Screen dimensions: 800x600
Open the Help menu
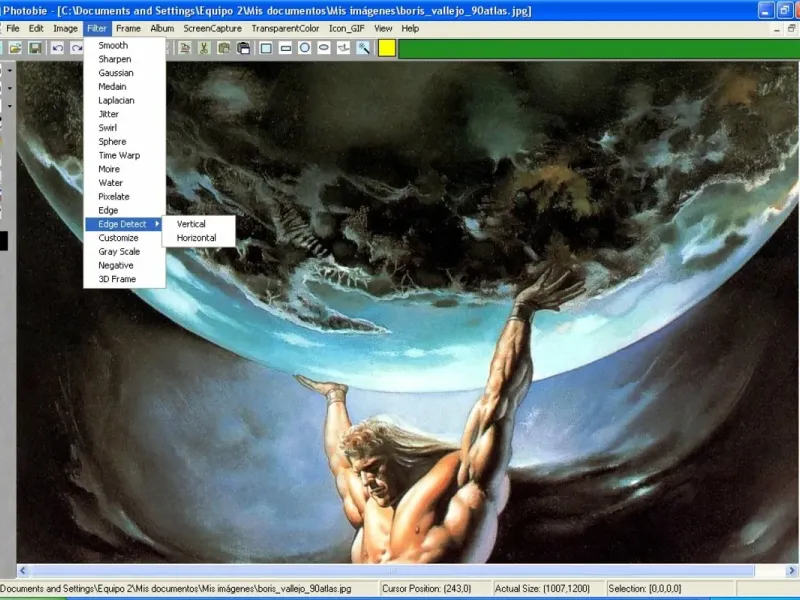(410, 29)
